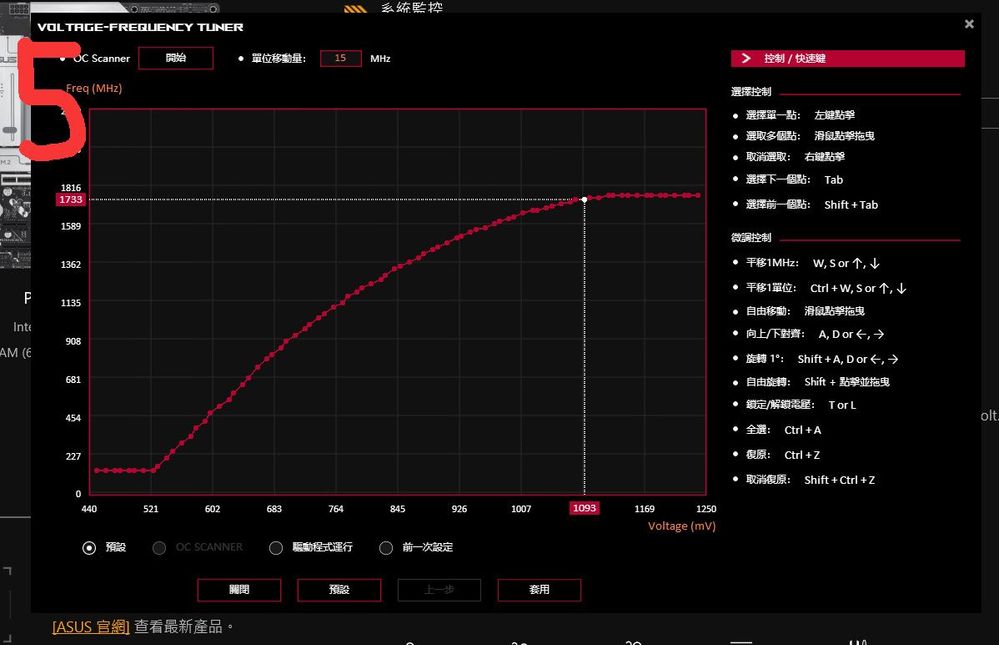Close the Voltage-Frequency Tuner window
This screenshot has height=645, width=999.
(968, 24)
